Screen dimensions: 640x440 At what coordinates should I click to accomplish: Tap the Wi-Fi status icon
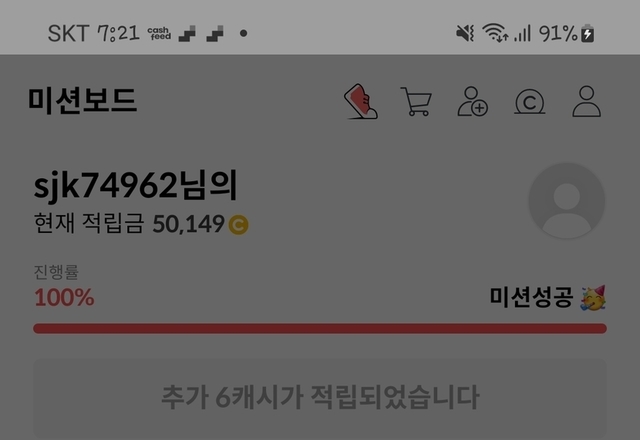point(495,33)
